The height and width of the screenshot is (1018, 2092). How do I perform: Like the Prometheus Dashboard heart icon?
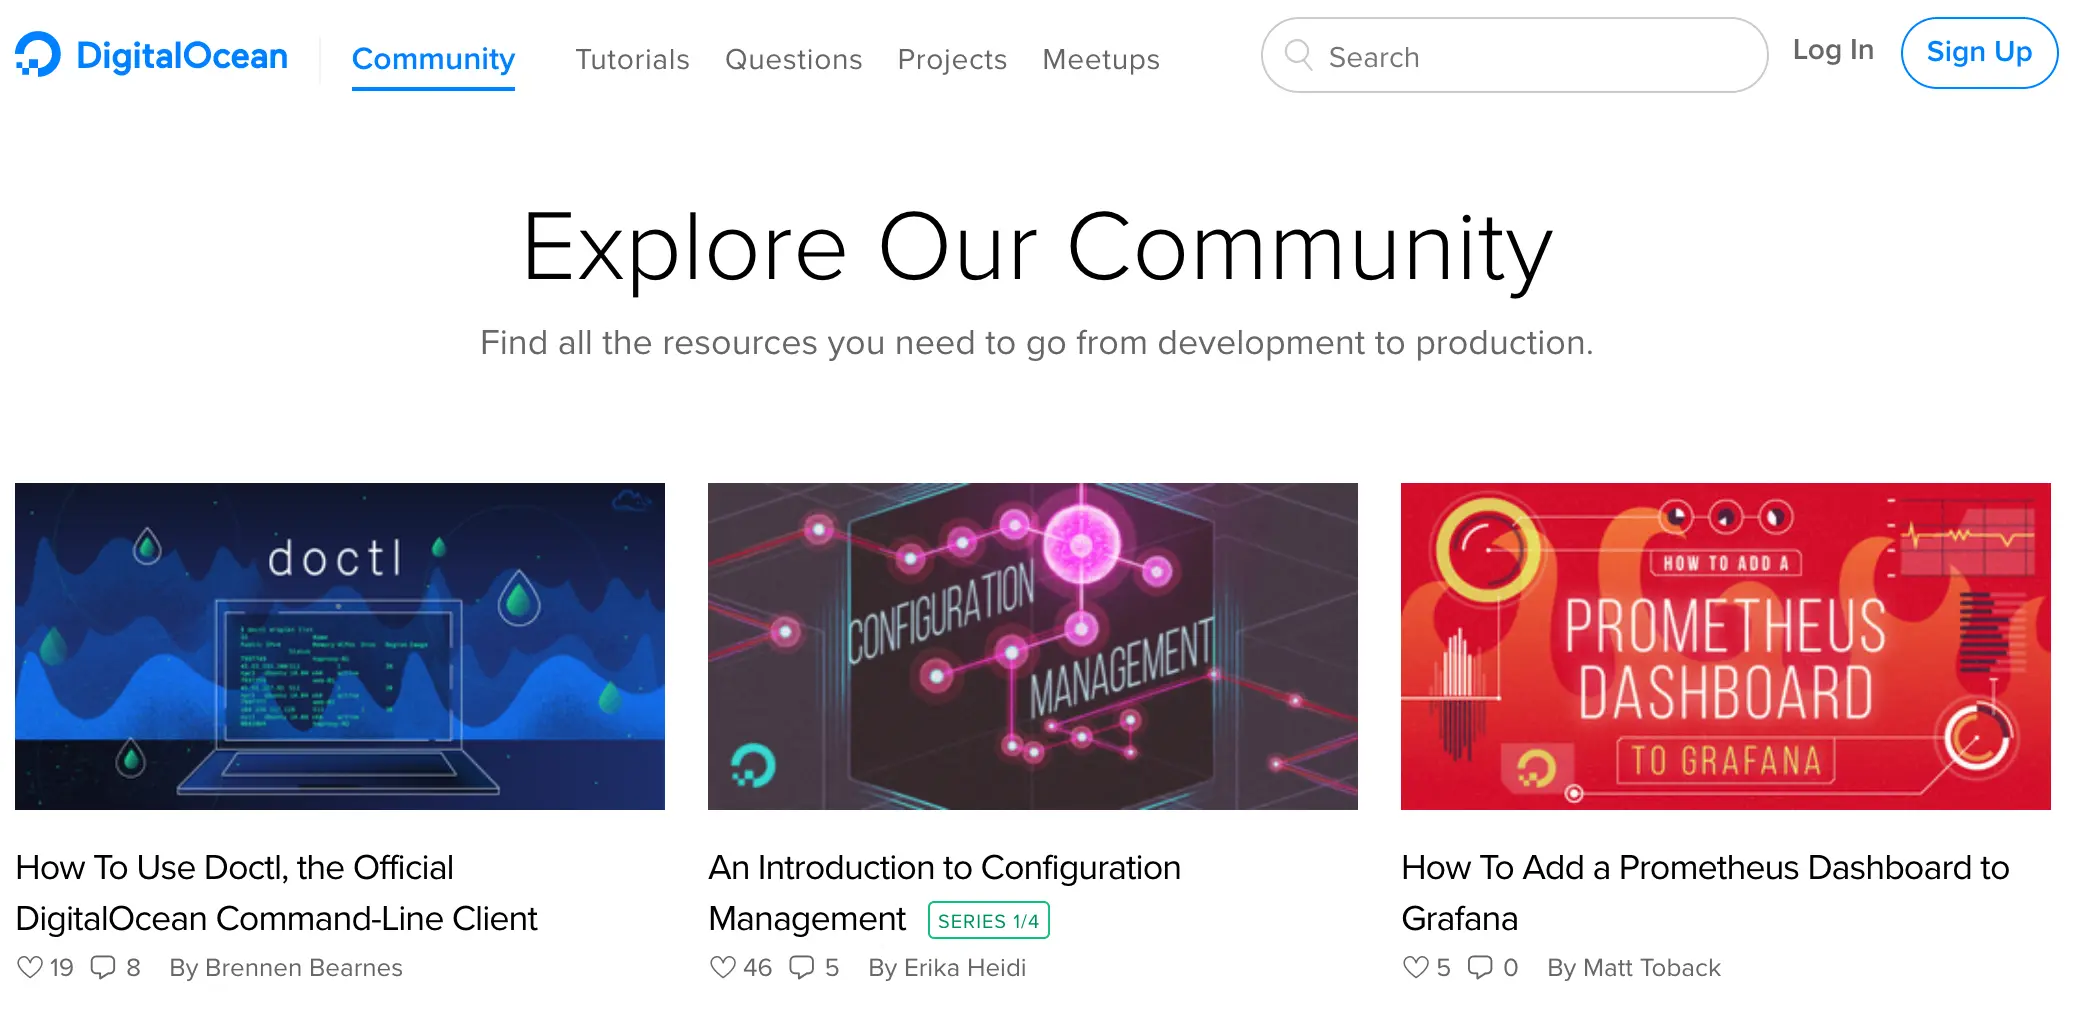coord(1416,967)
